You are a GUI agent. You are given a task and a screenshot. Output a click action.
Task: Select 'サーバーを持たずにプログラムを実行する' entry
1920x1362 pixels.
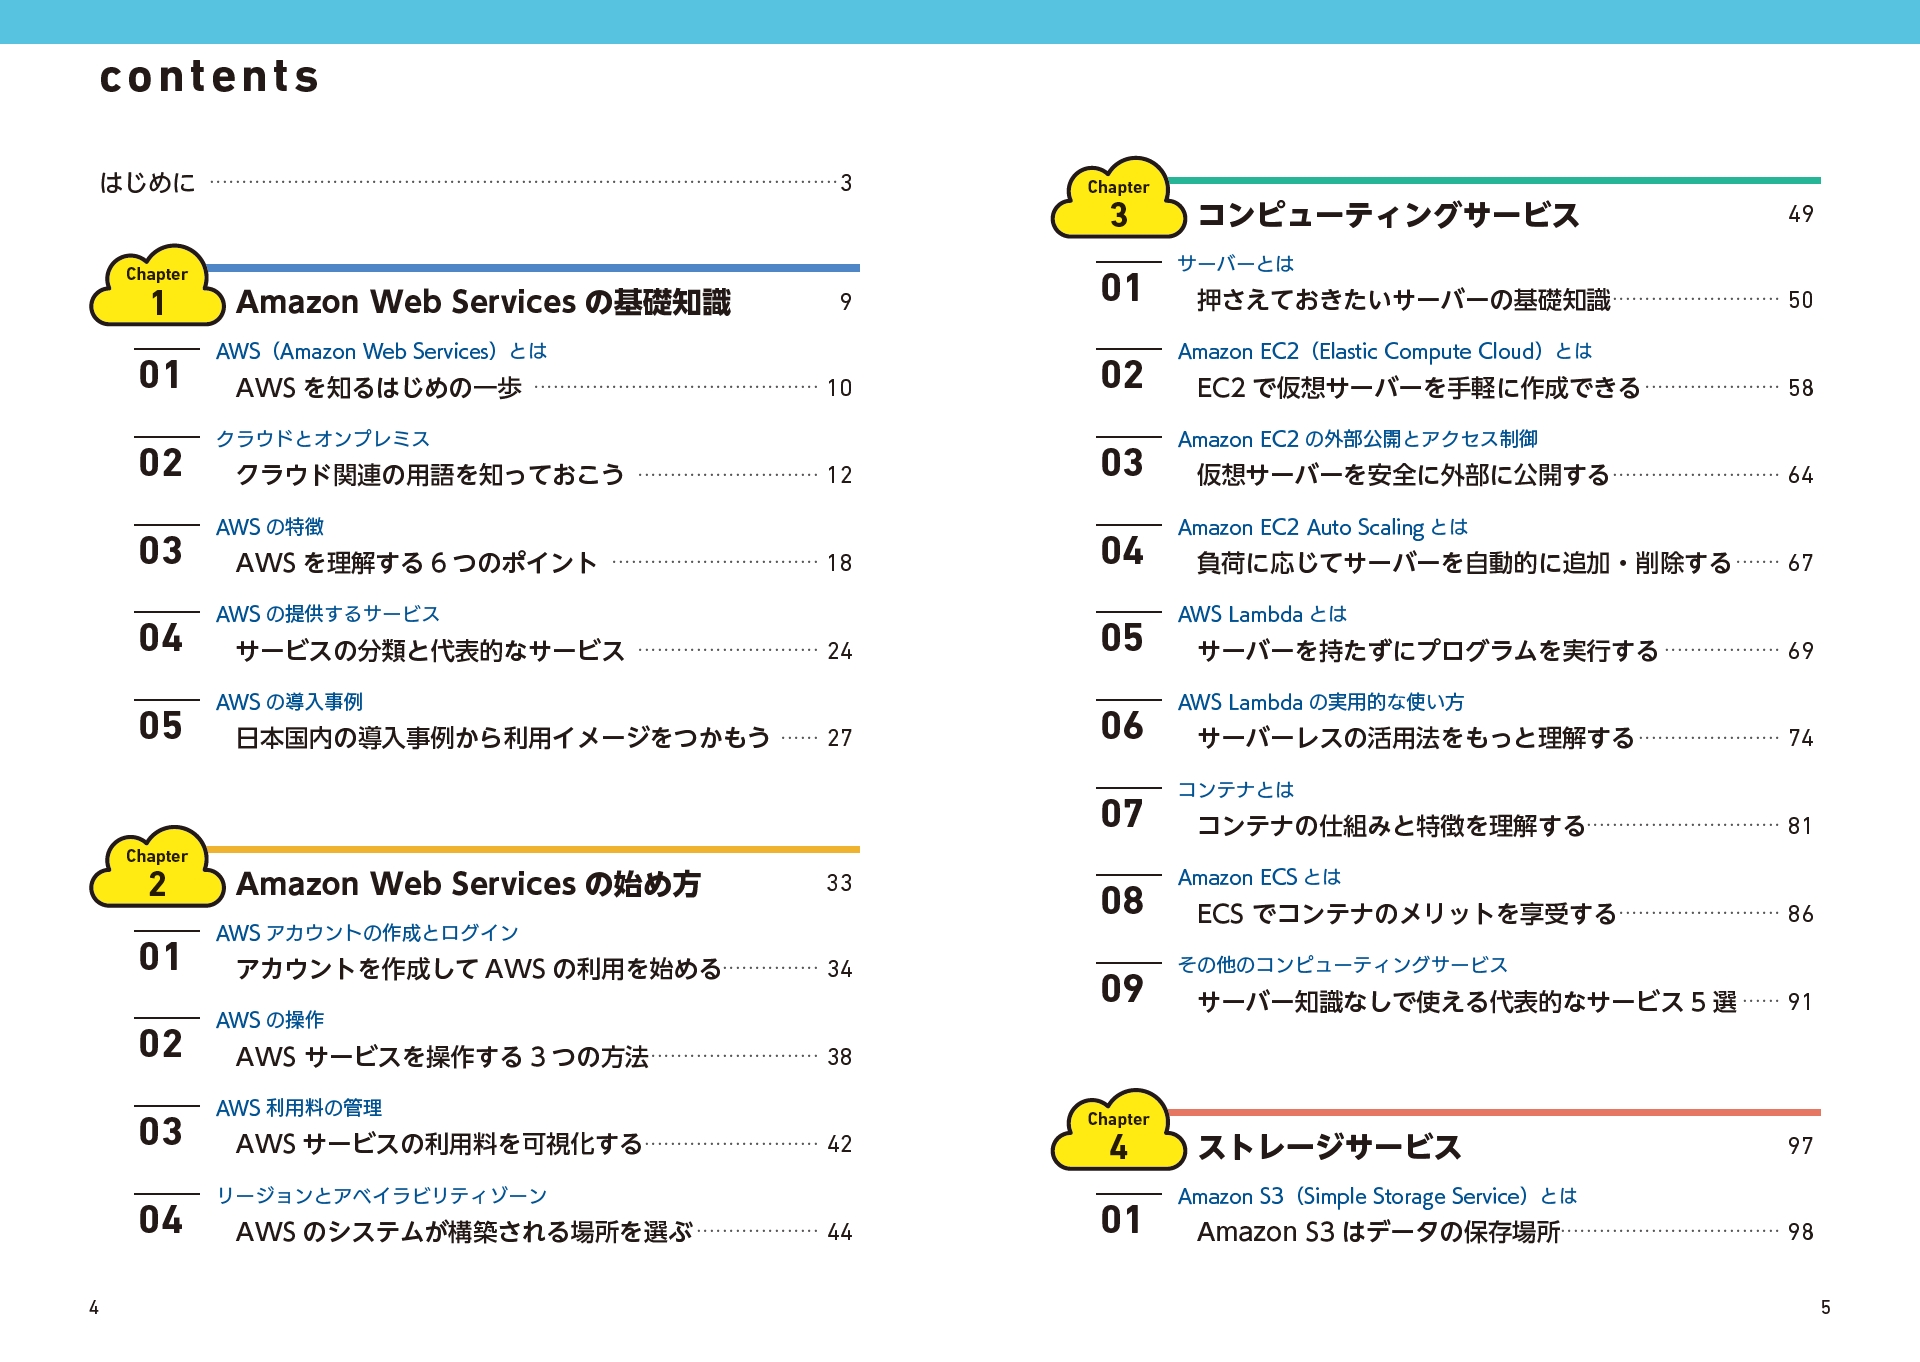coord(1428,650)
